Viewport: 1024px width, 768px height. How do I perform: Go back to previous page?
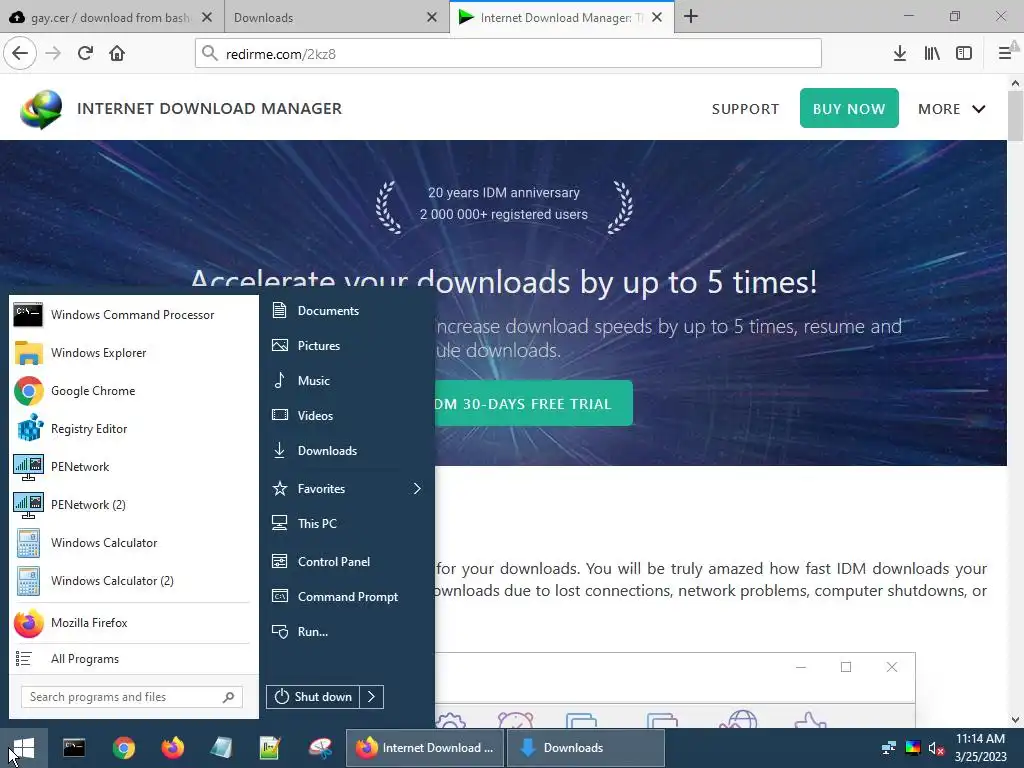click(x=20, y=53)
